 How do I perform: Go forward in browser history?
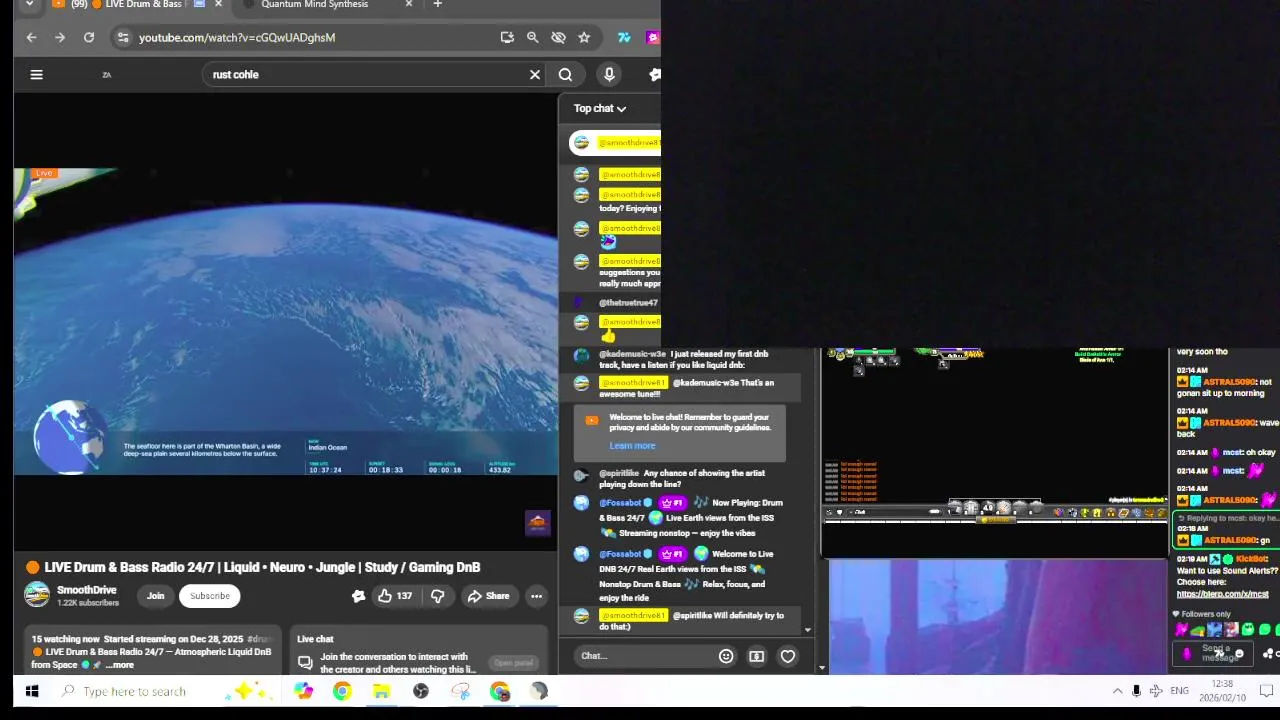[x=60, y=37]
